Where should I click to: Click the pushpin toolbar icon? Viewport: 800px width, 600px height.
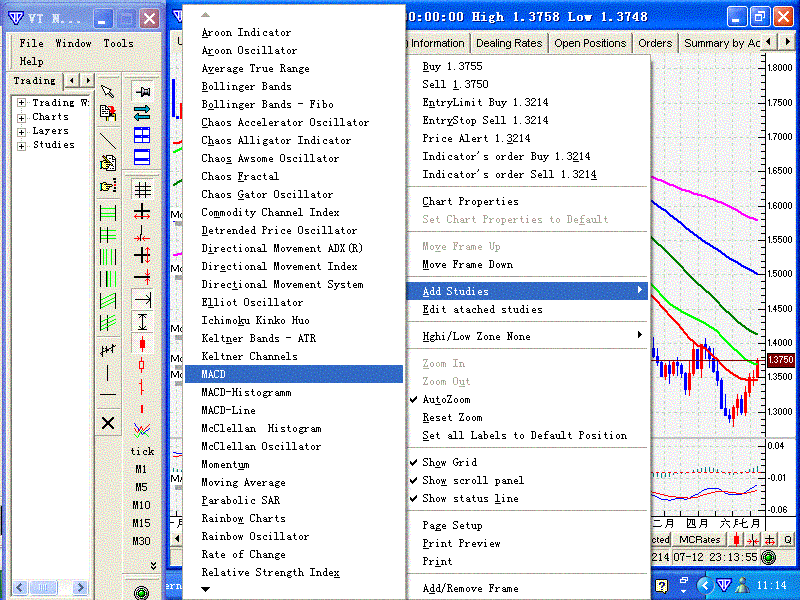coord(142,92)
